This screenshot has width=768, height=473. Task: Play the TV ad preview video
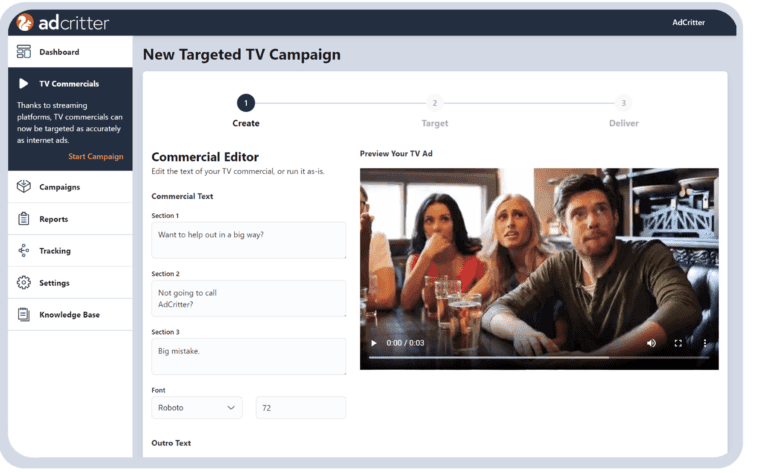tap(374, 343)
